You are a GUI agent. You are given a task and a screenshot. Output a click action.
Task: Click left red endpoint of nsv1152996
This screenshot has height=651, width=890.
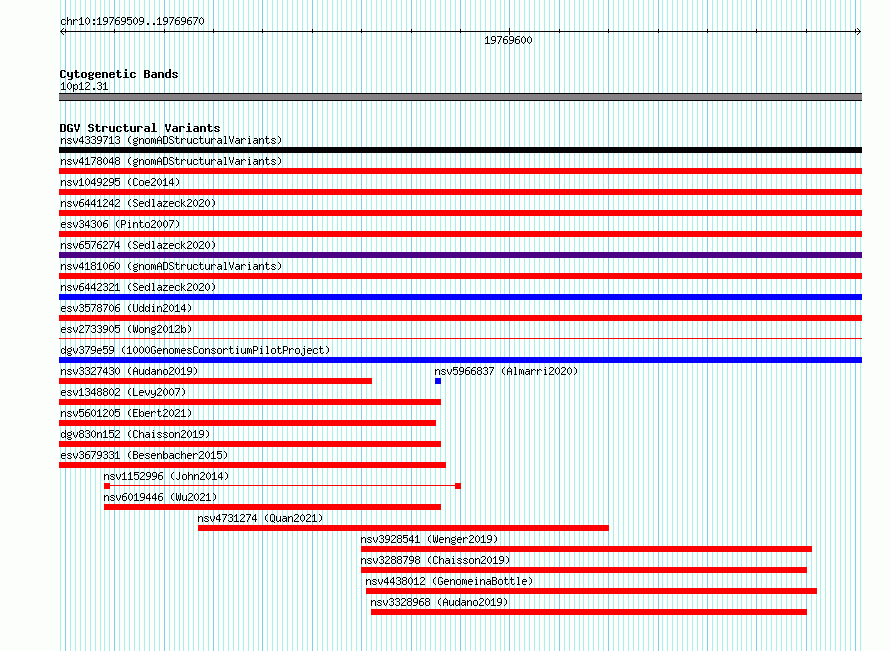pos(107,486)
